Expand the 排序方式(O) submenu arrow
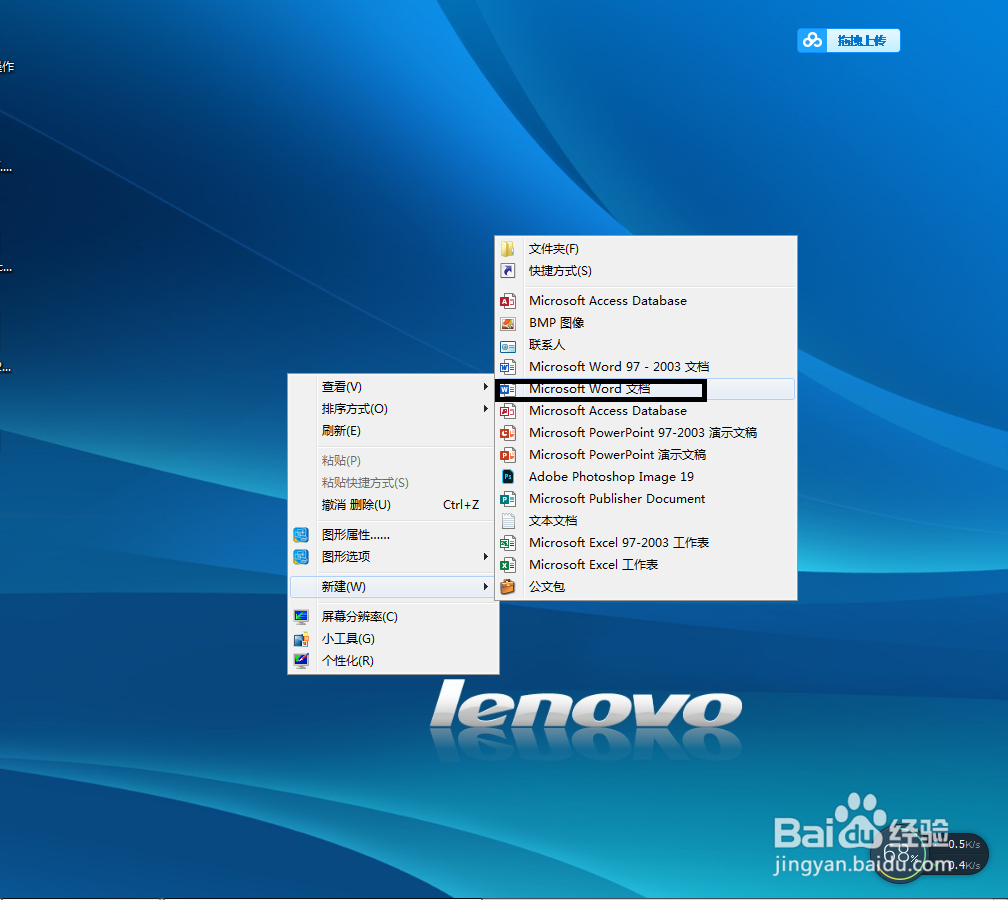Viewport: 1008px width, 900px height. click(x=486, y=408)
